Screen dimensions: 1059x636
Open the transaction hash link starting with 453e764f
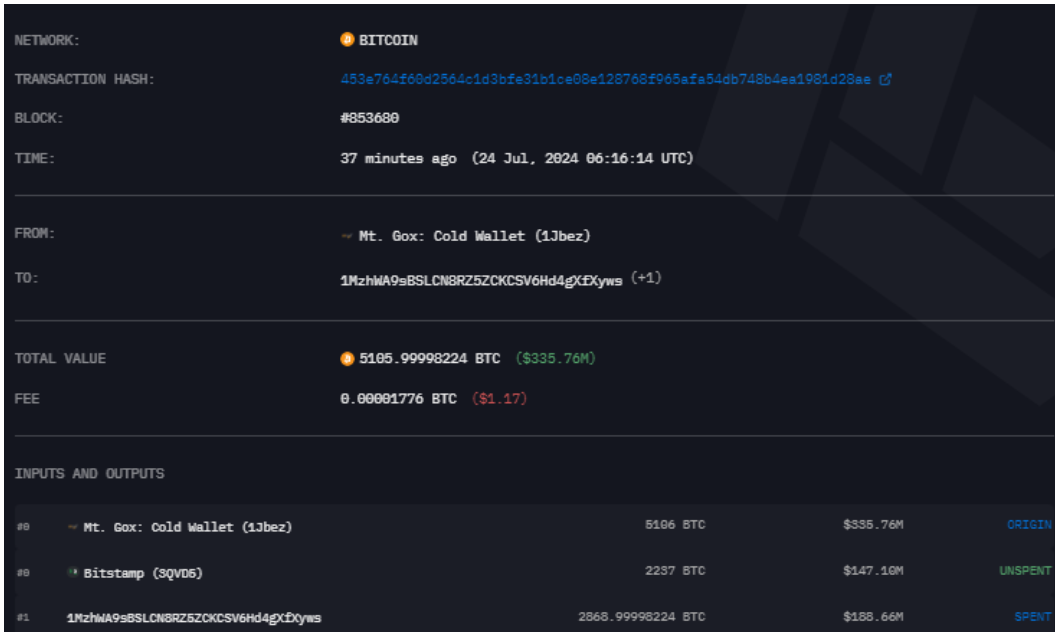click(605, 80)
